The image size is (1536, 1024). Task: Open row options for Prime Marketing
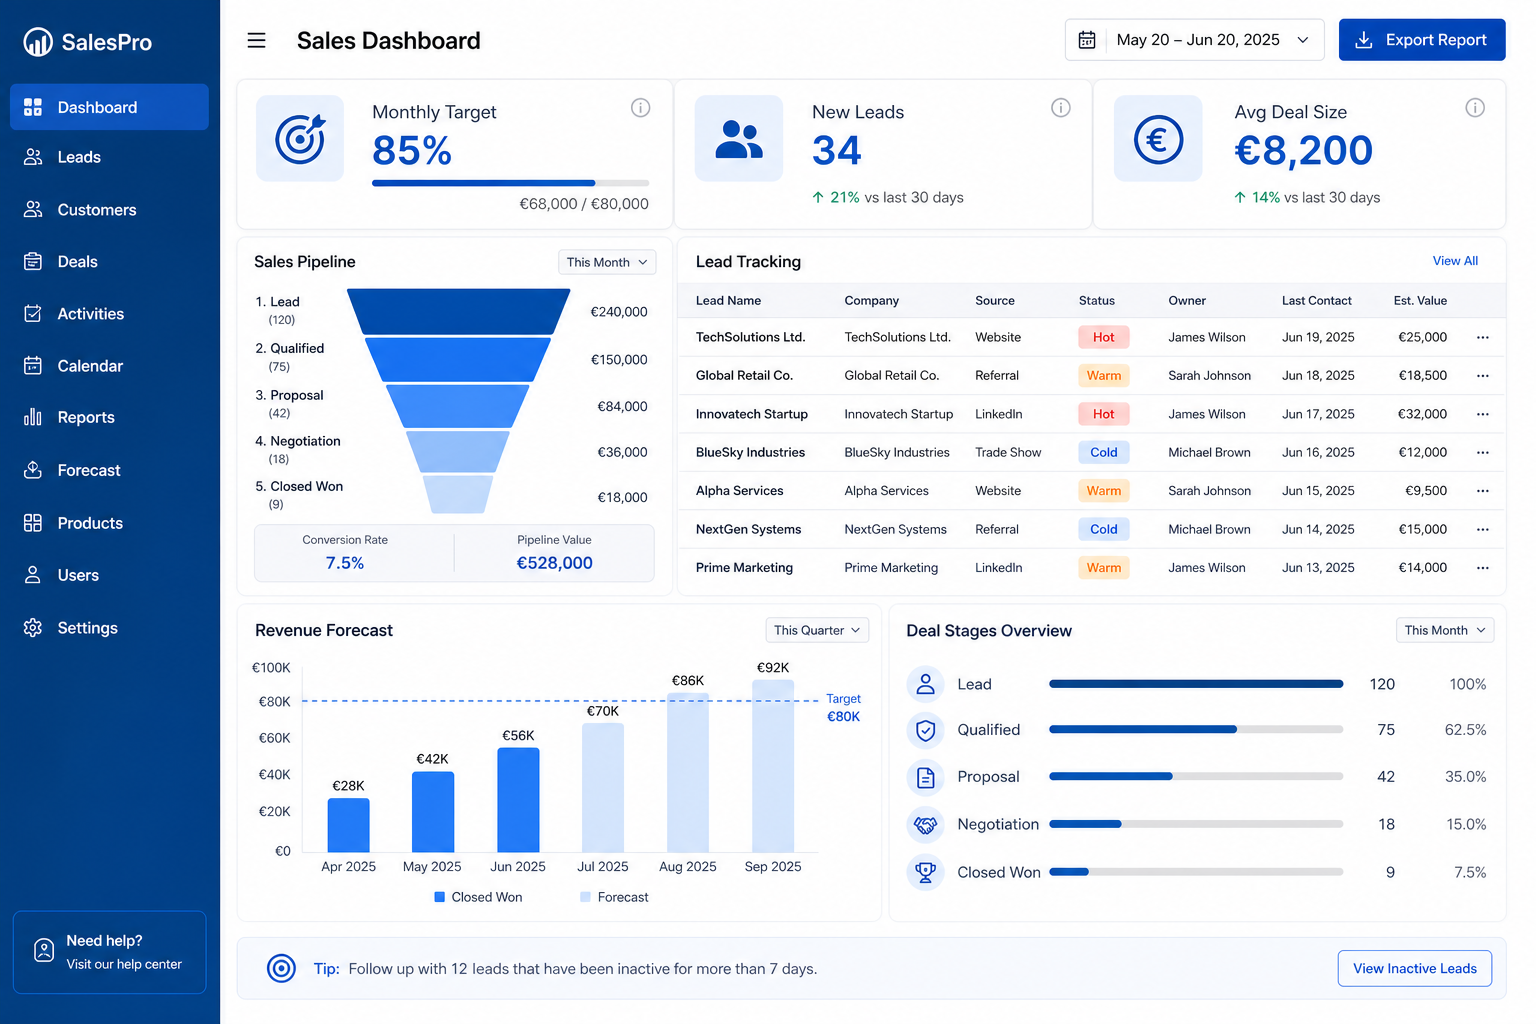pos(1483,568)
